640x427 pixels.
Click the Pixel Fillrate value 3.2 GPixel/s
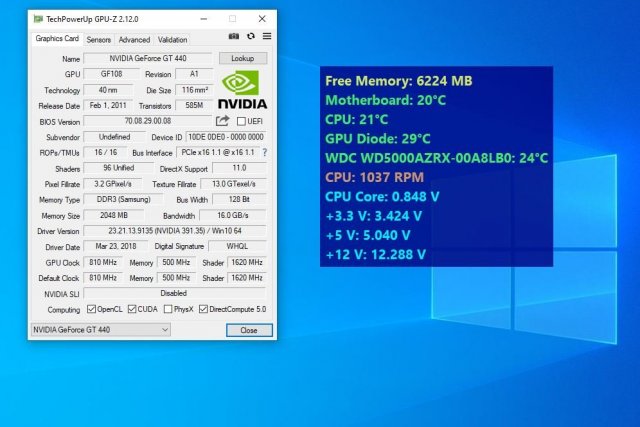coord(113,184)
